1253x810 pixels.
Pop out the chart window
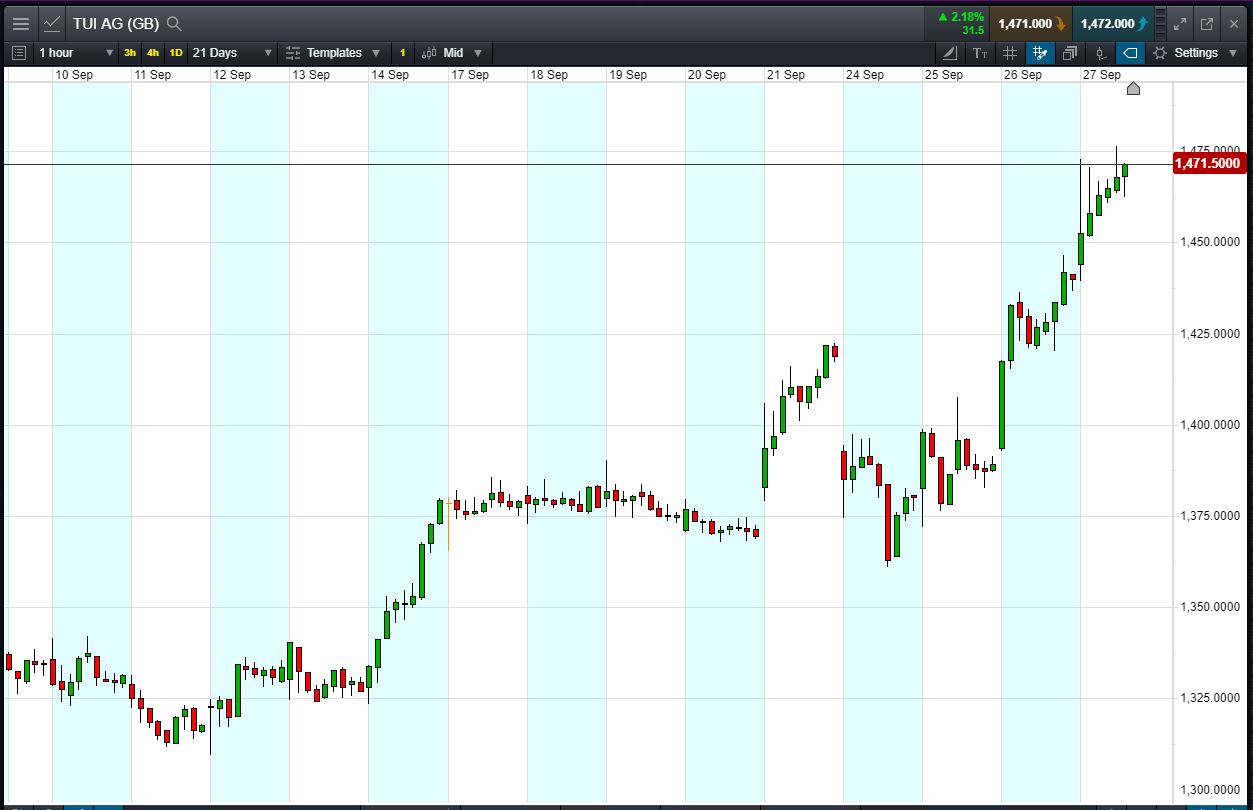click(x=1207, y=23)
